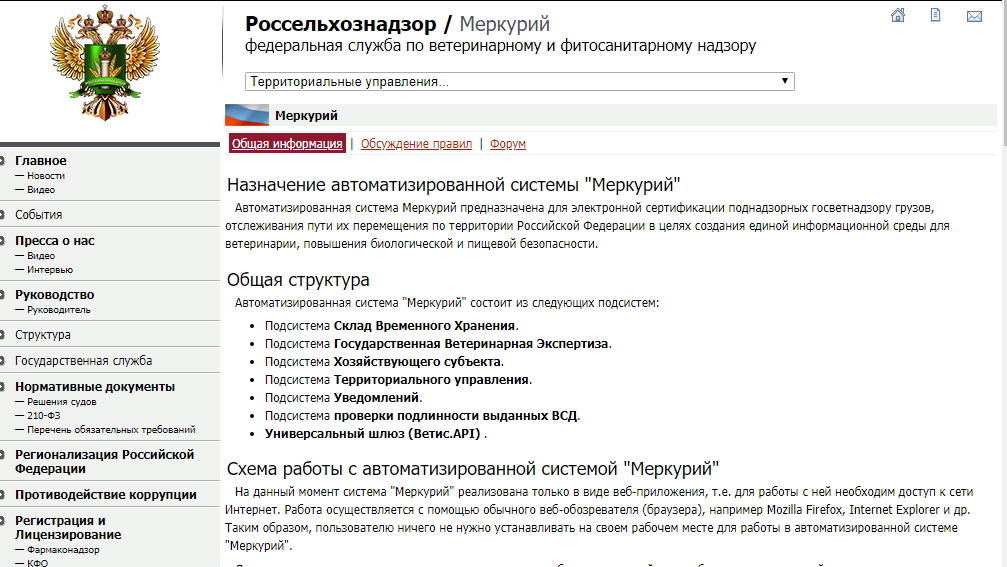The height and width of the screenshot is (567, 1007).
Task: Open Государственная служба sidebar item
Action: coord(83,361)
